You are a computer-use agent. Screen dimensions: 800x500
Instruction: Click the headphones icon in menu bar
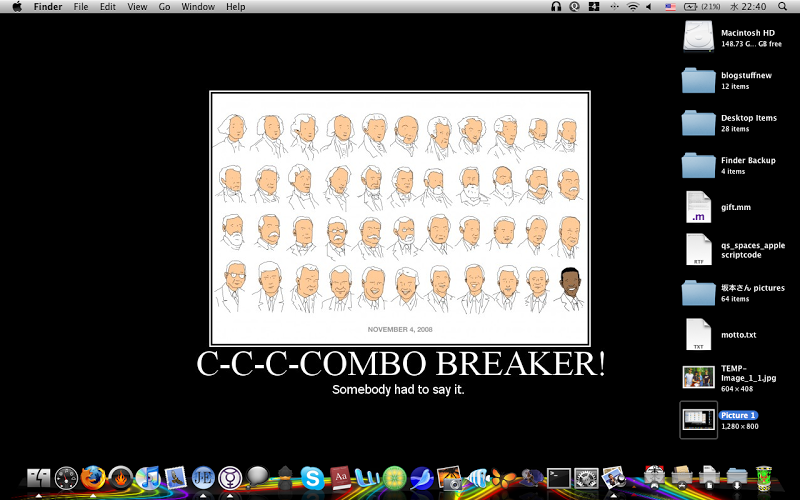pos(556,7)
